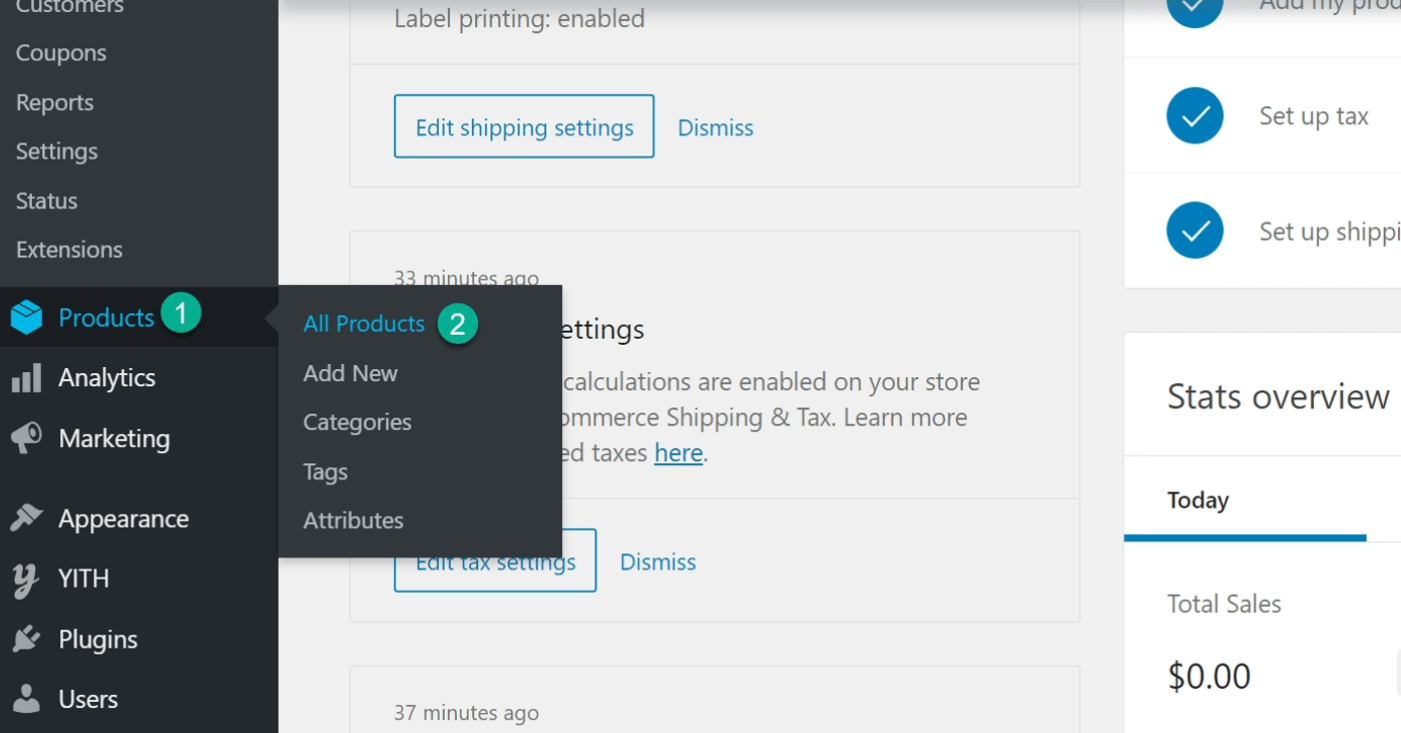Click the Users person icon
The image size is (1401, 733).
27,699
